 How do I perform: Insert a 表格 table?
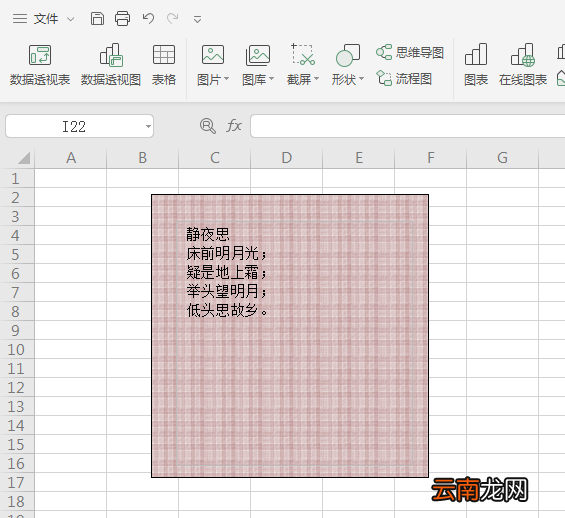coord(164,65)
